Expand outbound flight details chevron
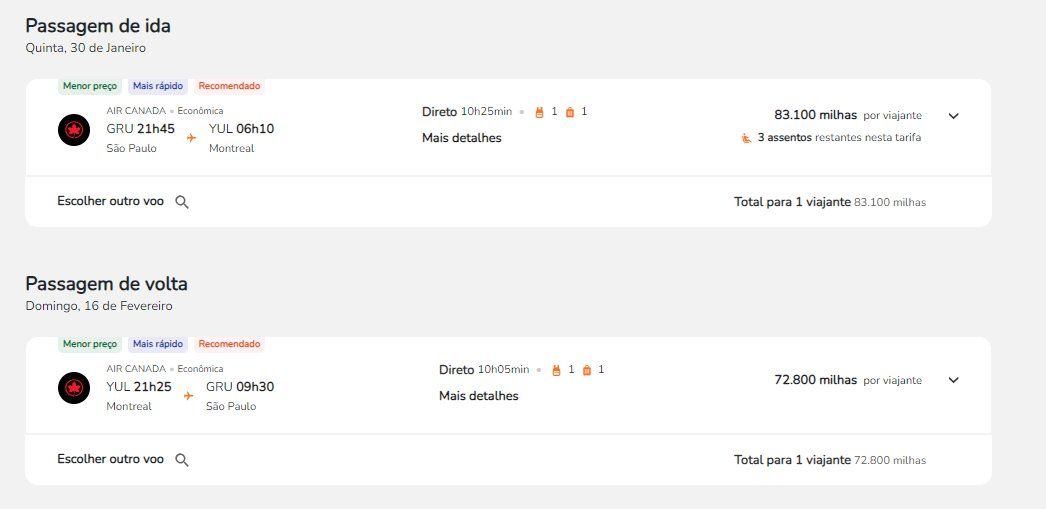 (954, 116)
